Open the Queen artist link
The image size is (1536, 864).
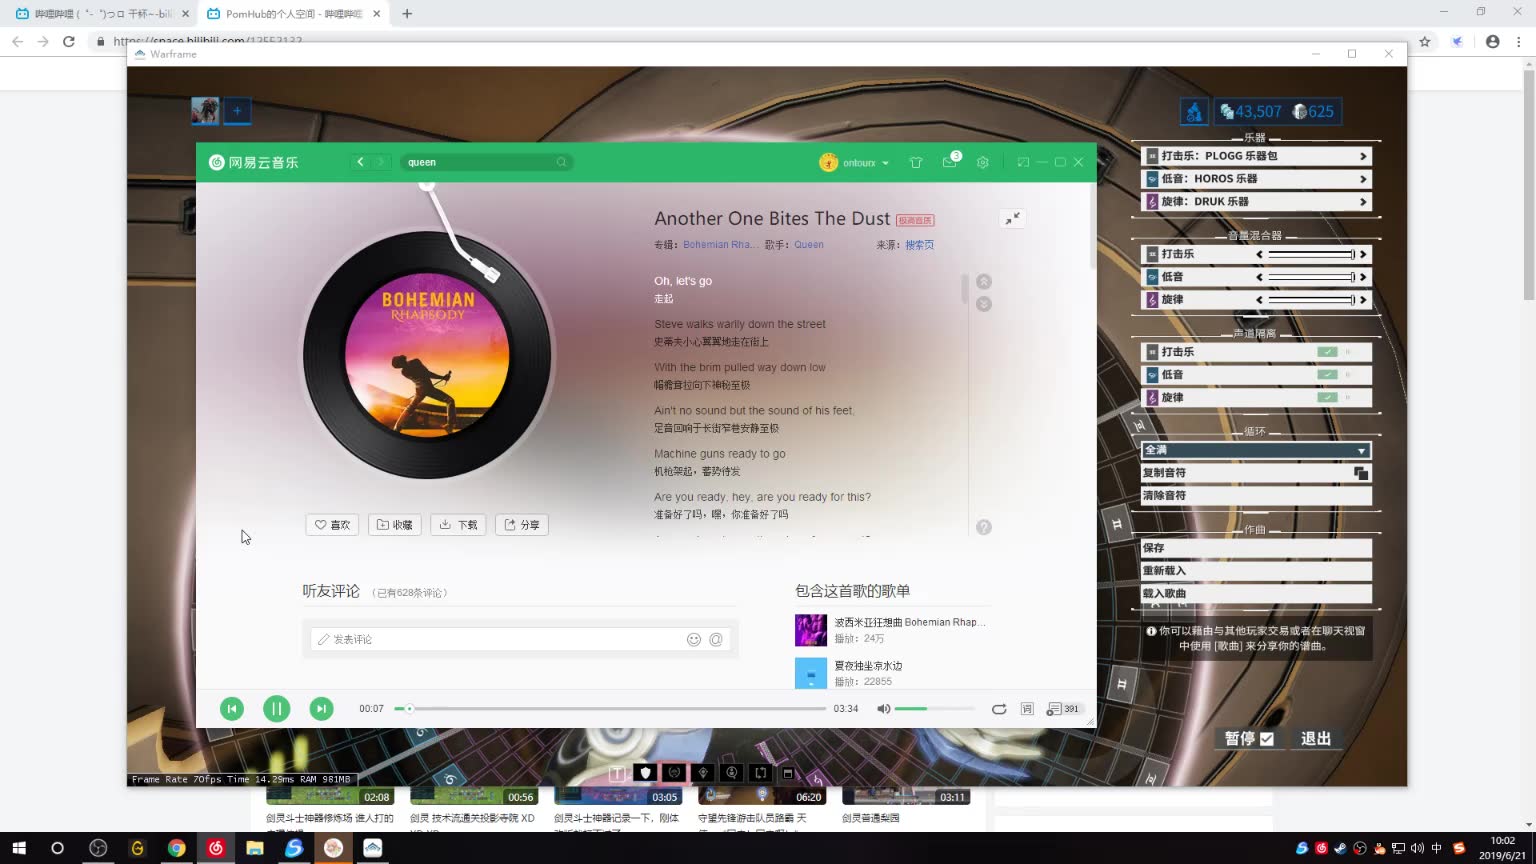[x=809, y=245]
